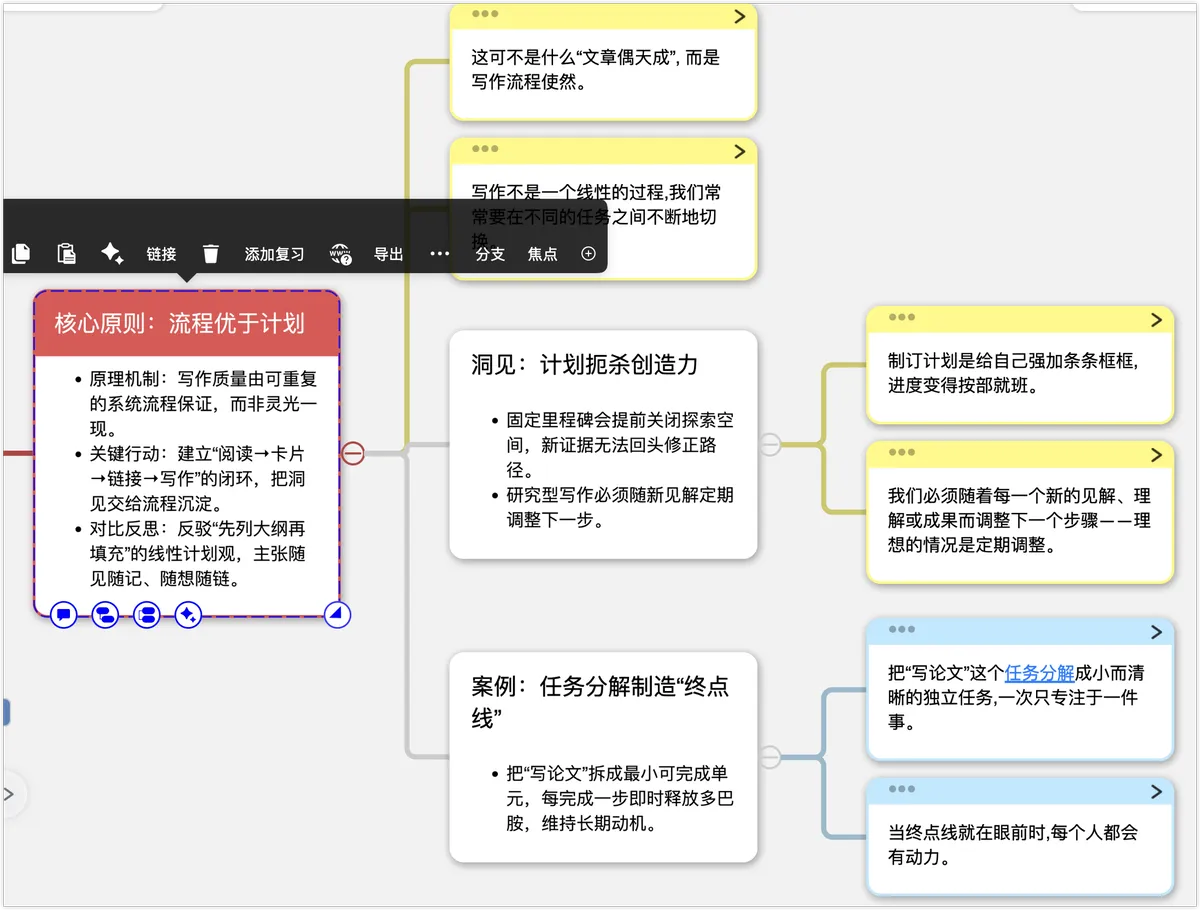Click the add child node icon under the red node
Image resolution: width=1200 pixels, height=910 pixels.
coord(105,615)
